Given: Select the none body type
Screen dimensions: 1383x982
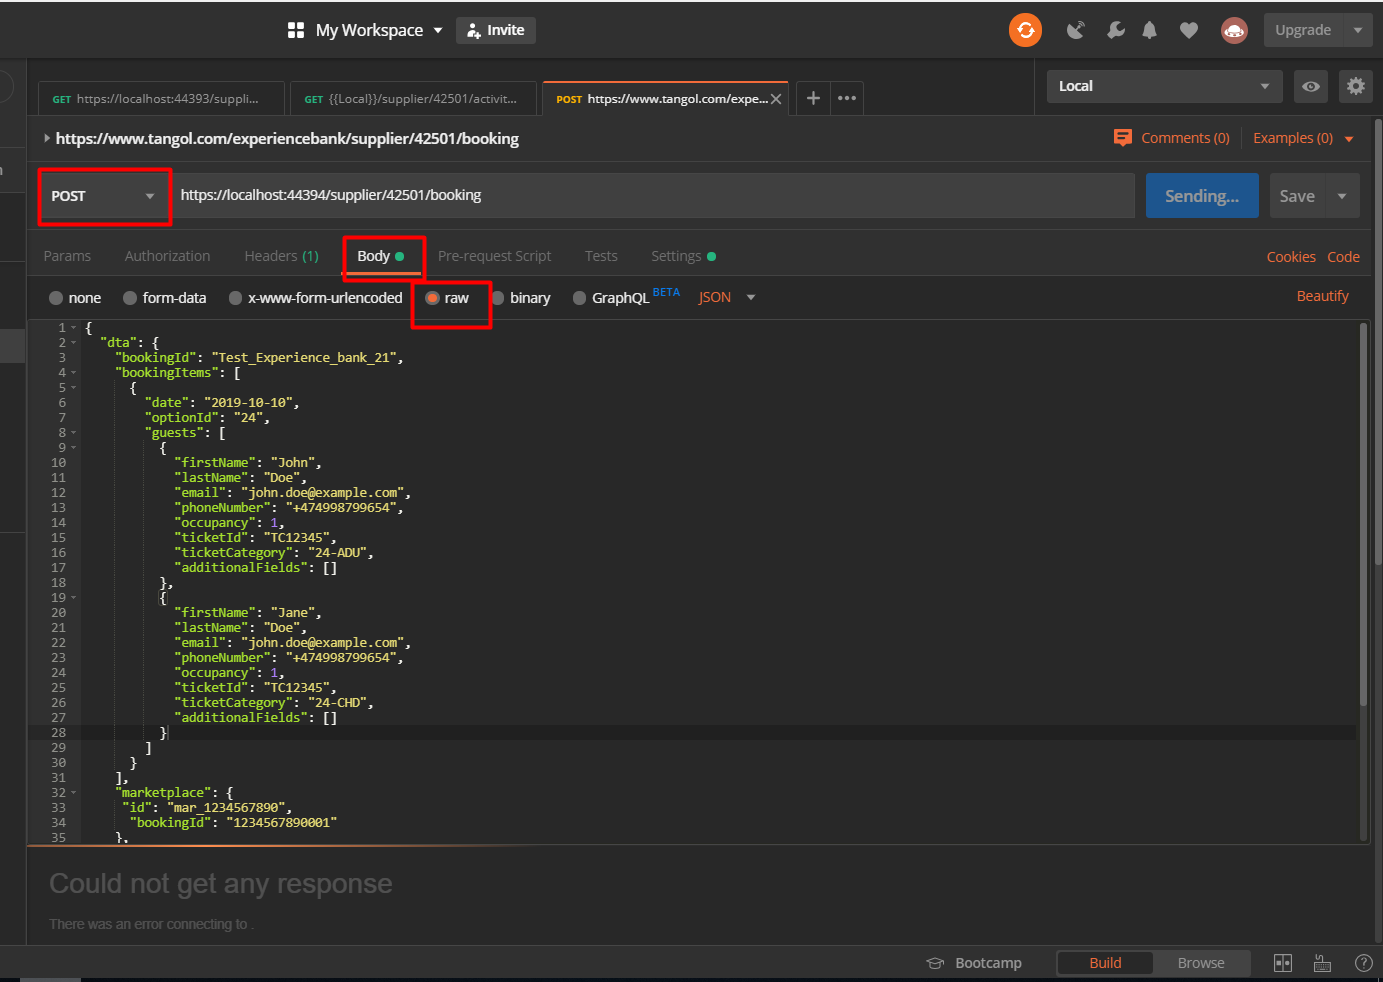Looking at the screenshot, I should (x=56, y=298).
